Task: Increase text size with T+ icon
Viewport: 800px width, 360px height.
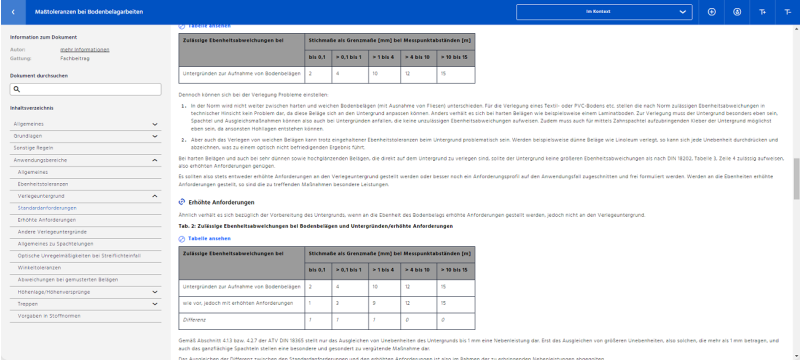Action: [x=763, y=12]
